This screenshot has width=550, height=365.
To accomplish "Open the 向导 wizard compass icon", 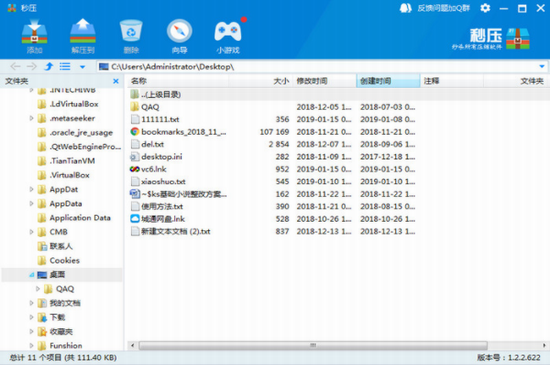I will 179,32.
